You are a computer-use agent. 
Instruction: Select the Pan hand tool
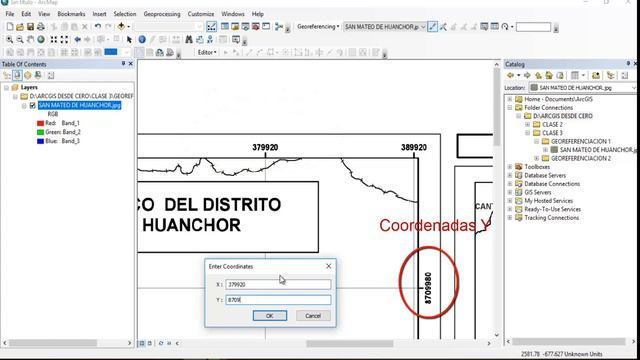point(30,40)
